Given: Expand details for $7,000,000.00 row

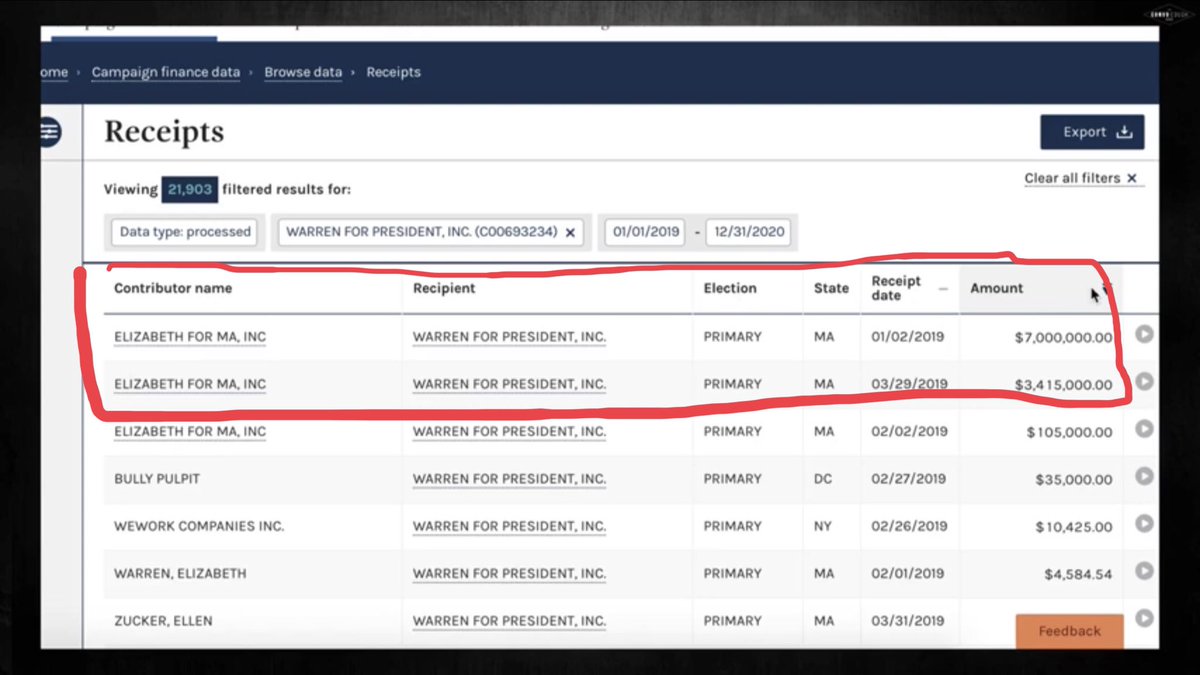Looking at the screenshot, I should pyautogui.click(x=1144, y=334).
